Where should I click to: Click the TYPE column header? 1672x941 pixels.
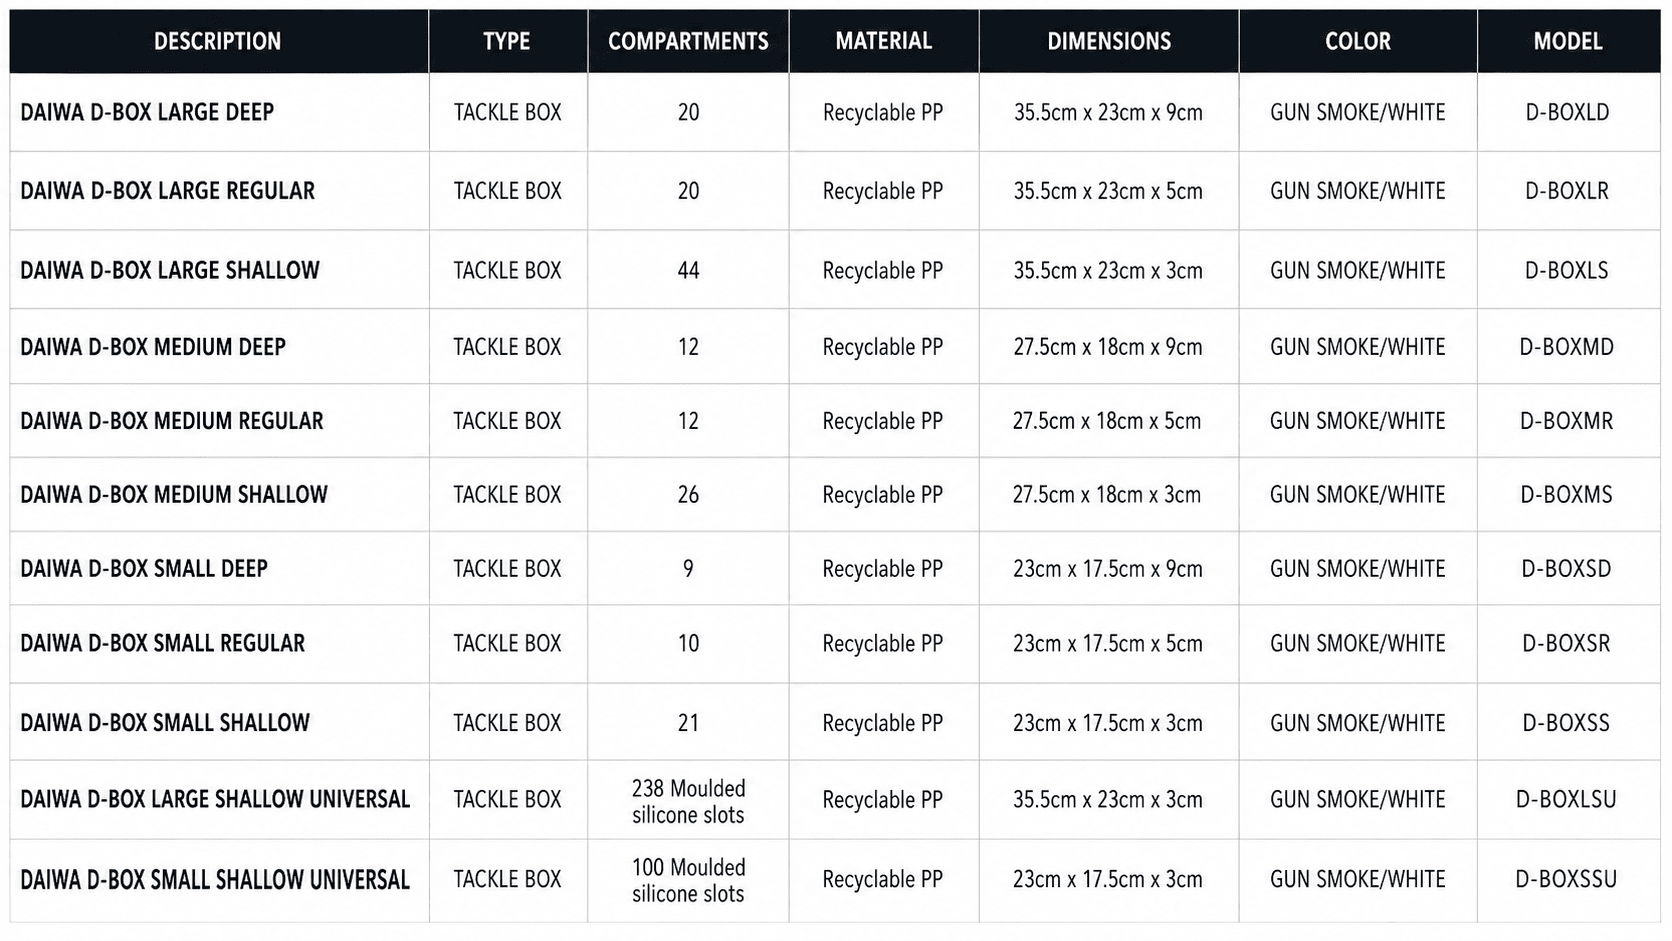[x=507, y=41]
